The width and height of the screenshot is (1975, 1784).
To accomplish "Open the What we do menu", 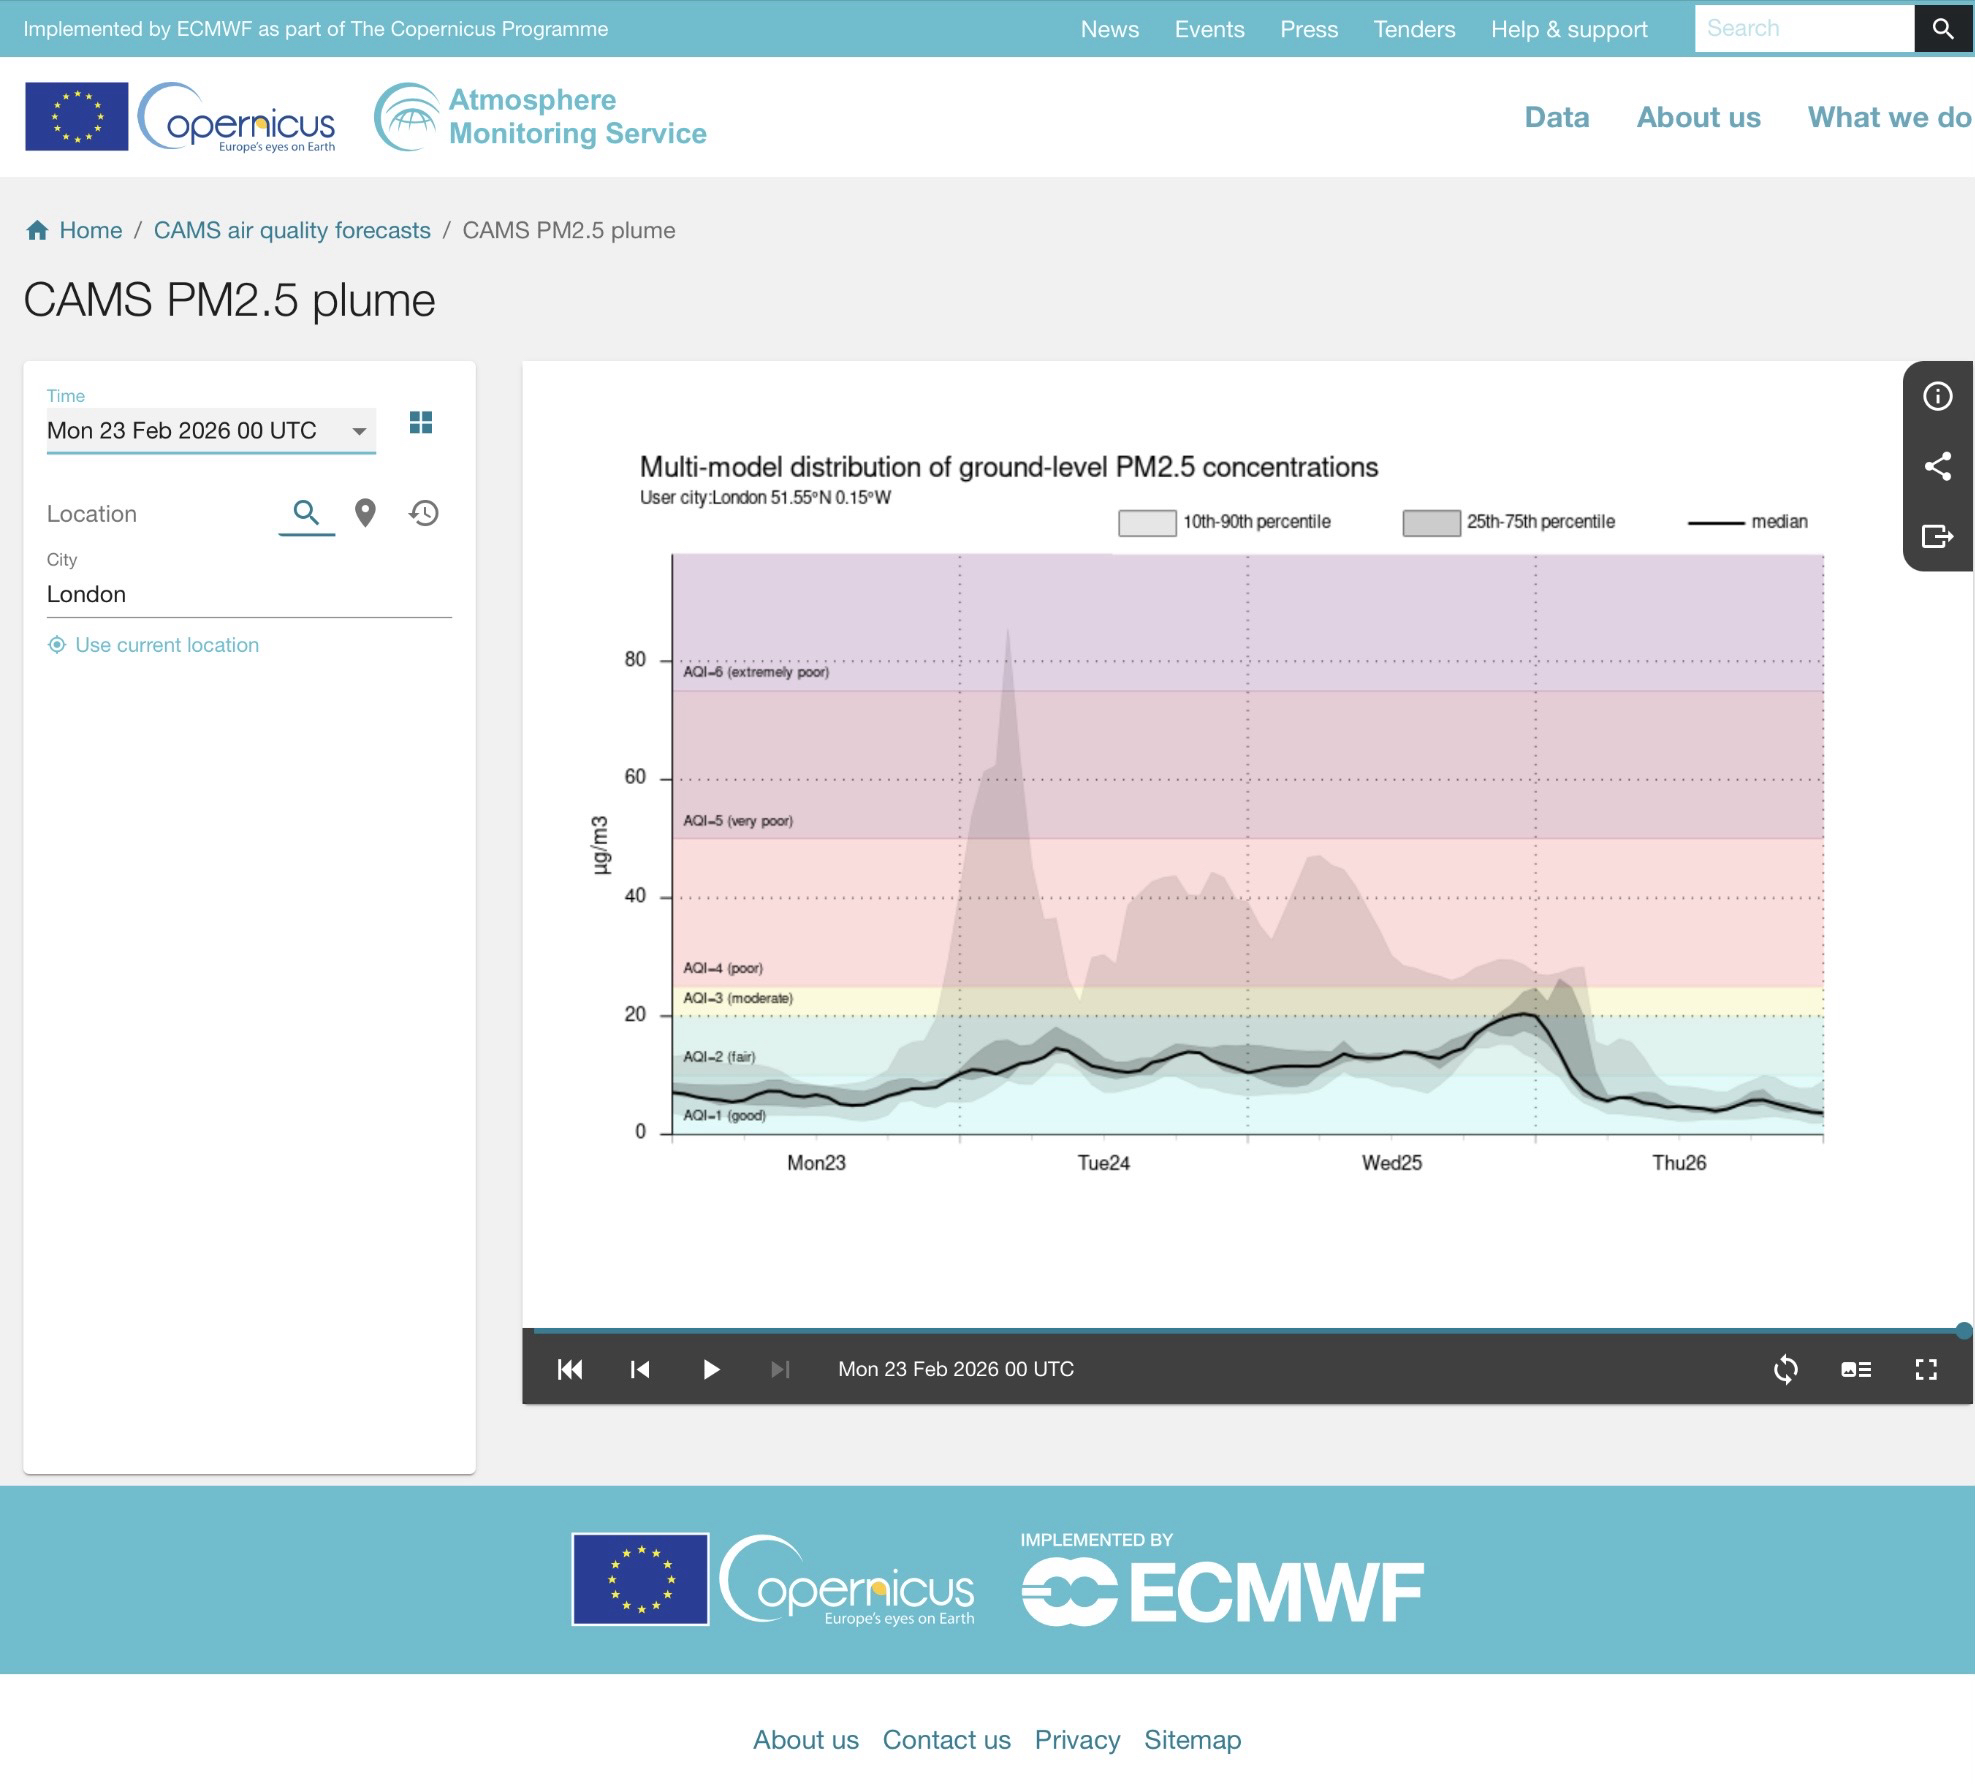I will (x=1888, y=117).
